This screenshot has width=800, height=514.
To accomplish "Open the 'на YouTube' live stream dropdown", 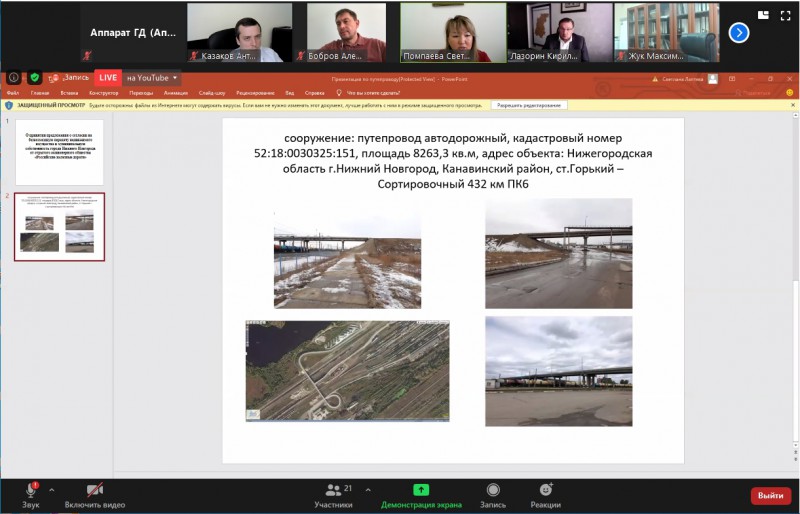I will tap(152, 77).
